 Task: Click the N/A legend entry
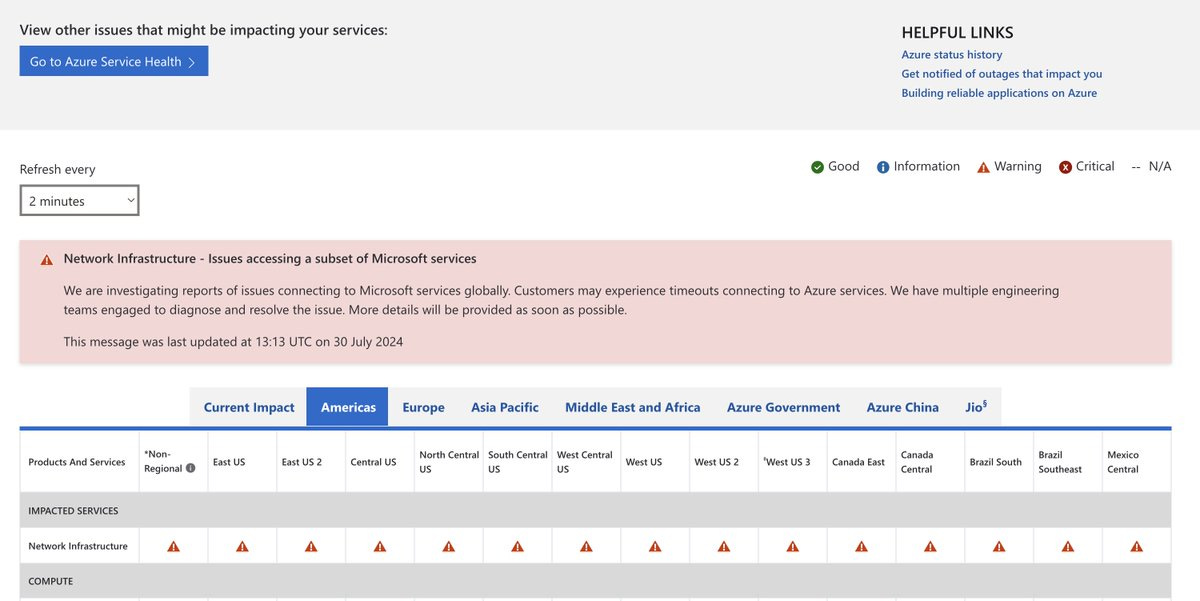pyautogui.click(x=1151, y=167)
